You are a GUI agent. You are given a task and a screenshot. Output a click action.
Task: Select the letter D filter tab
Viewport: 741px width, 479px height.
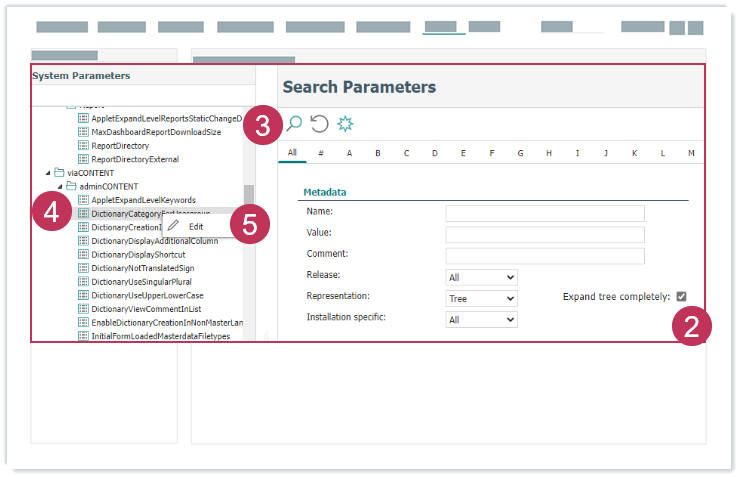pyautogui.click(x=435, y=153)
